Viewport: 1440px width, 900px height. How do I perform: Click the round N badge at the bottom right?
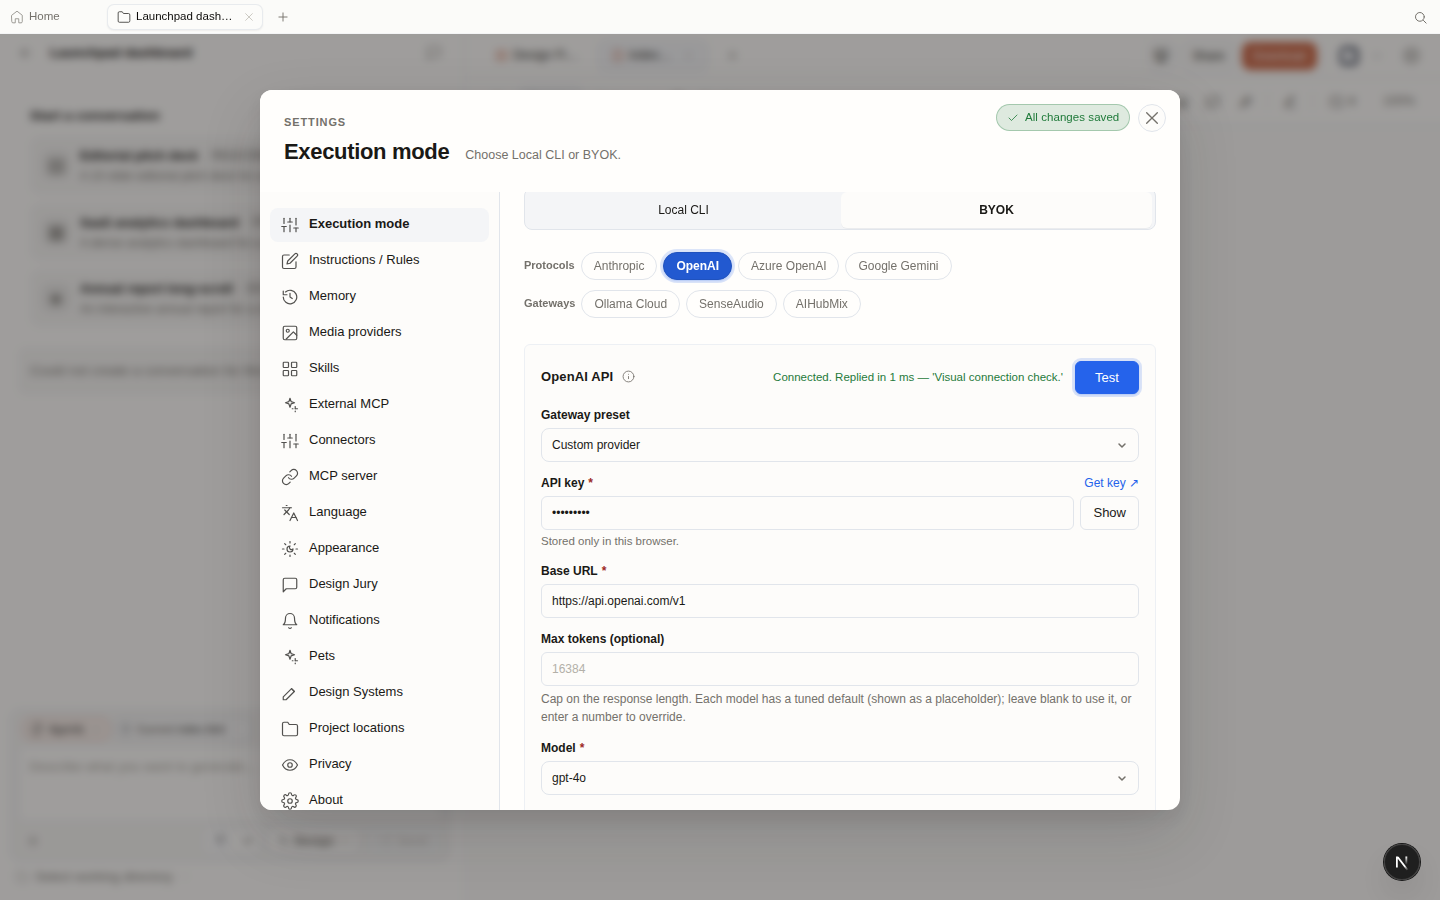pyautogui.click(x=1402, y=862)
